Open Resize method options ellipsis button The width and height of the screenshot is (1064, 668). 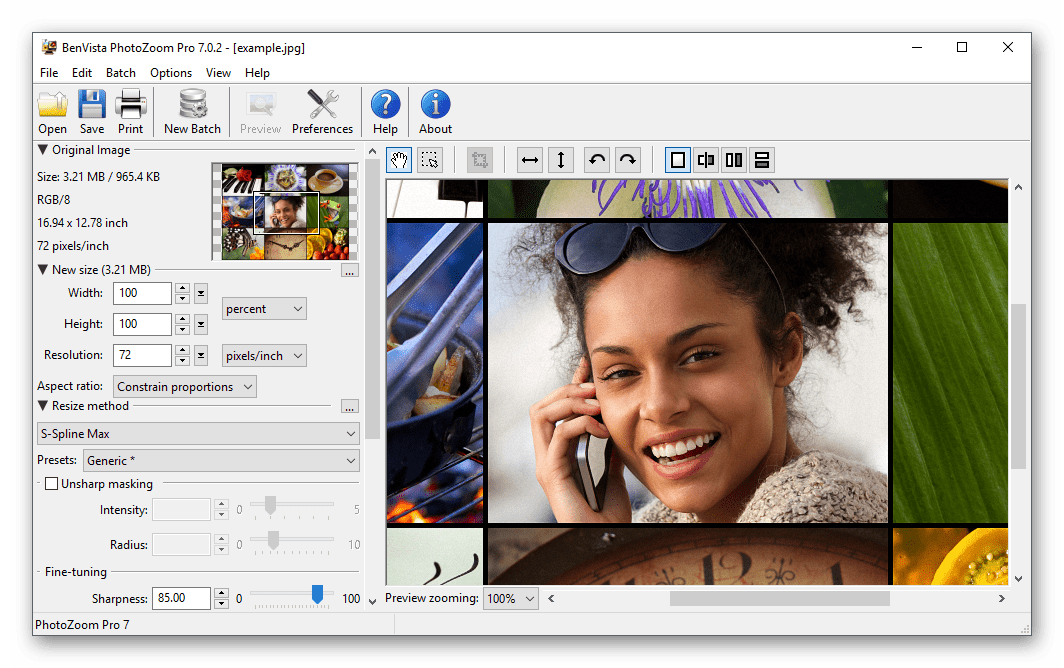tap(349, 407)
